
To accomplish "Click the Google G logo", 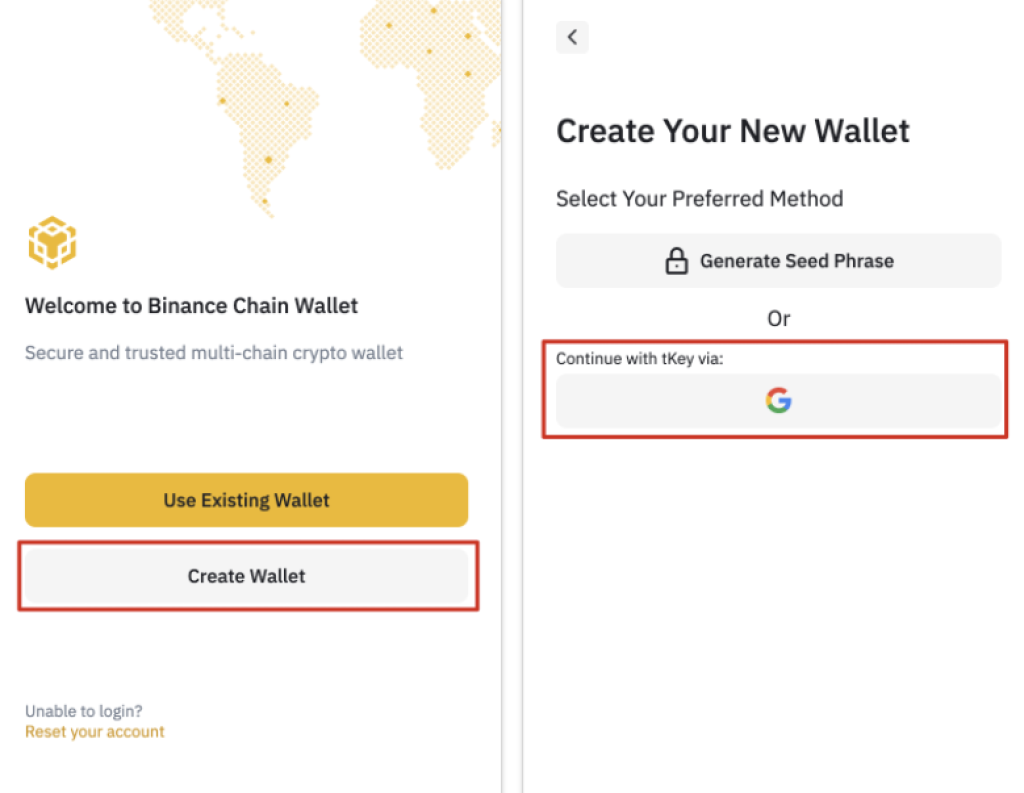I will pos(778,400).
